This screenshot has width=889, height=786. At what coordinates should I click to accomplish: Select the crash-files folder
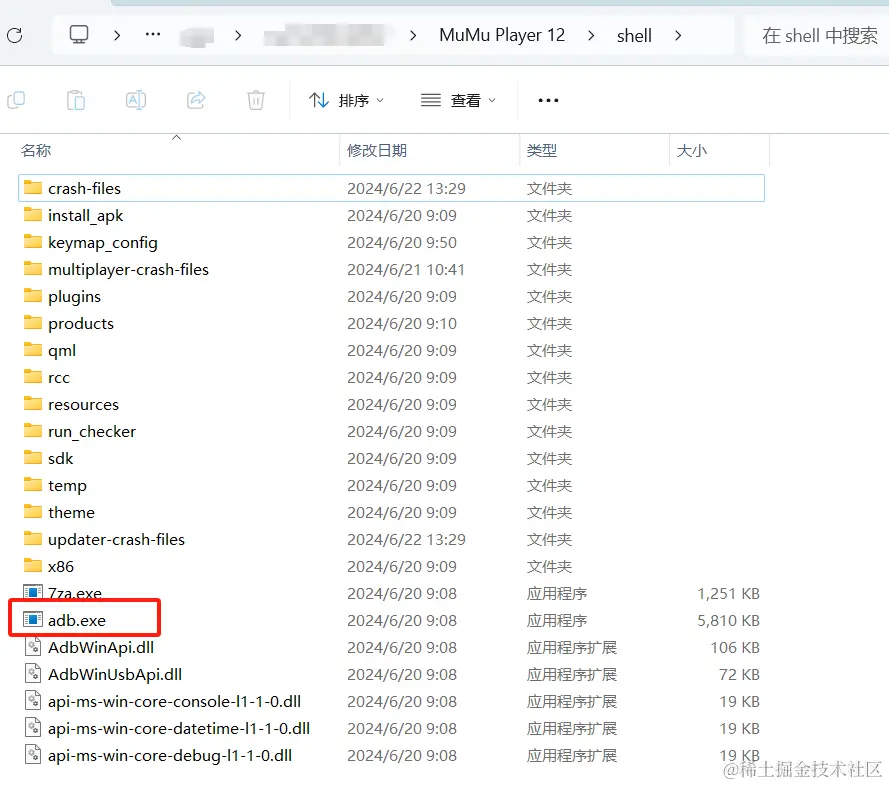pyautogui.click(x=391, y=188)
